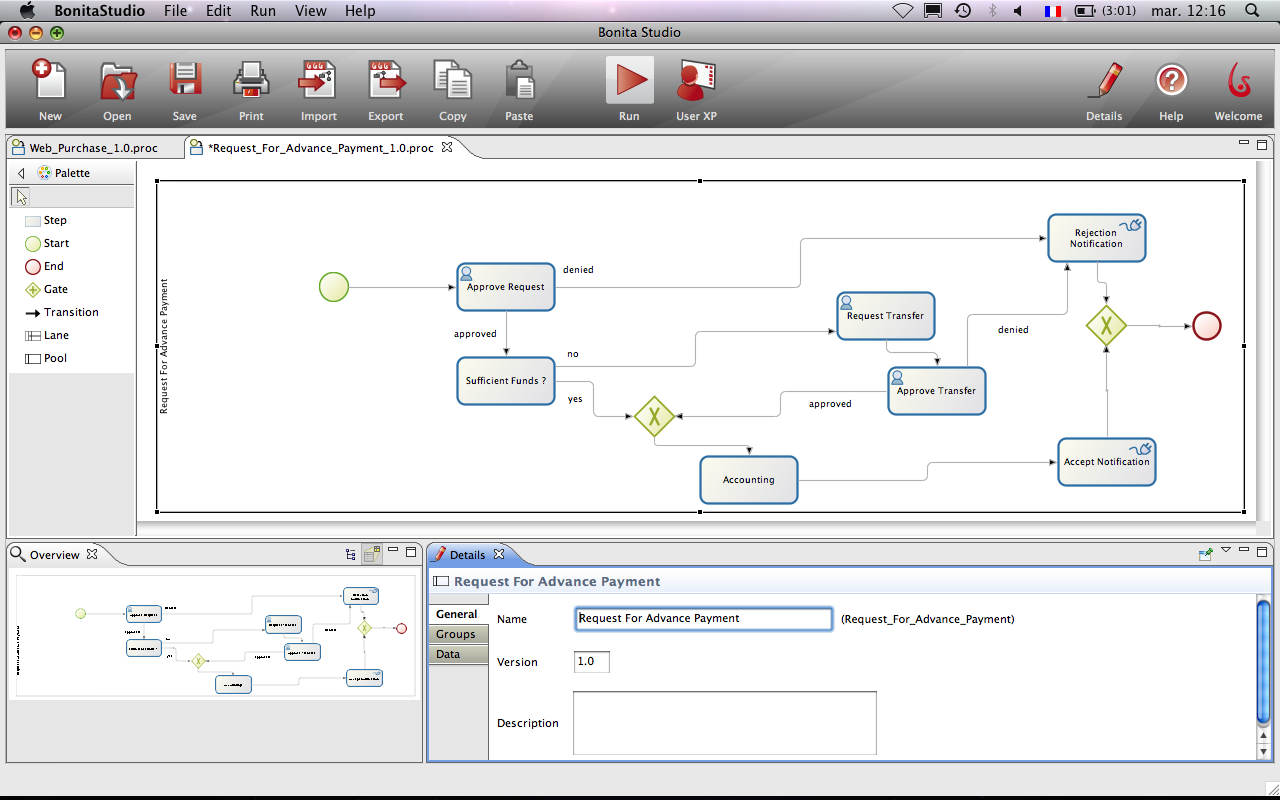Open the Help menu in menu bar

tap(360, 11)
